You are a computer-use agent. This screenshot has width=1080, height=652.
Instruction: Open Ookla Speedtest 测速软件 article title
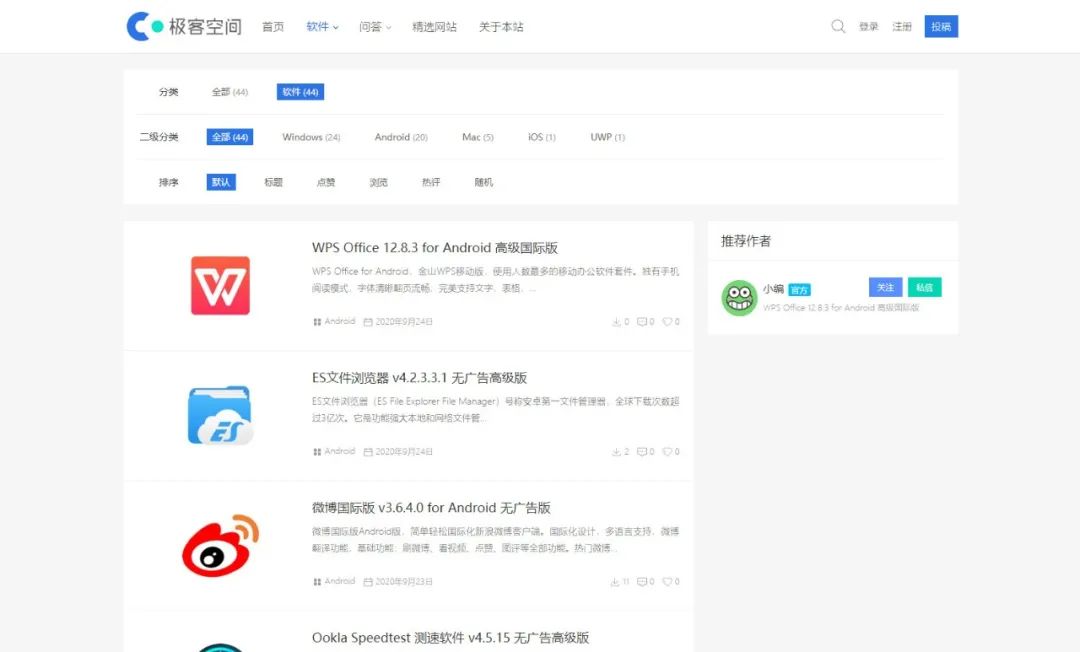click(450, 638)
